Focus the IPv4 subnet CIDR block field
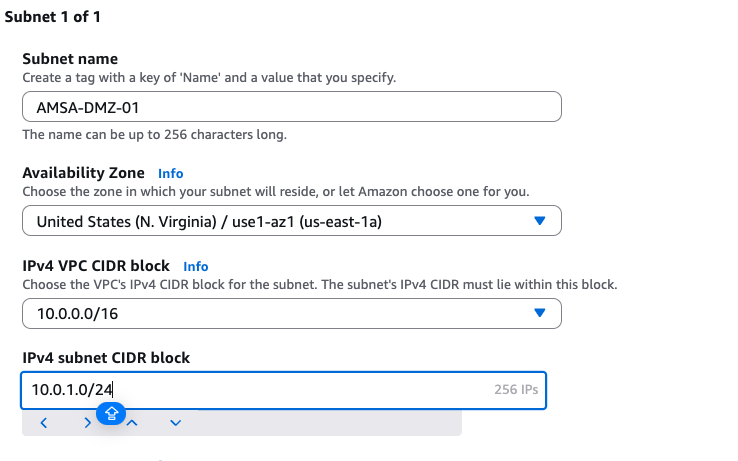 coord(250,390)
